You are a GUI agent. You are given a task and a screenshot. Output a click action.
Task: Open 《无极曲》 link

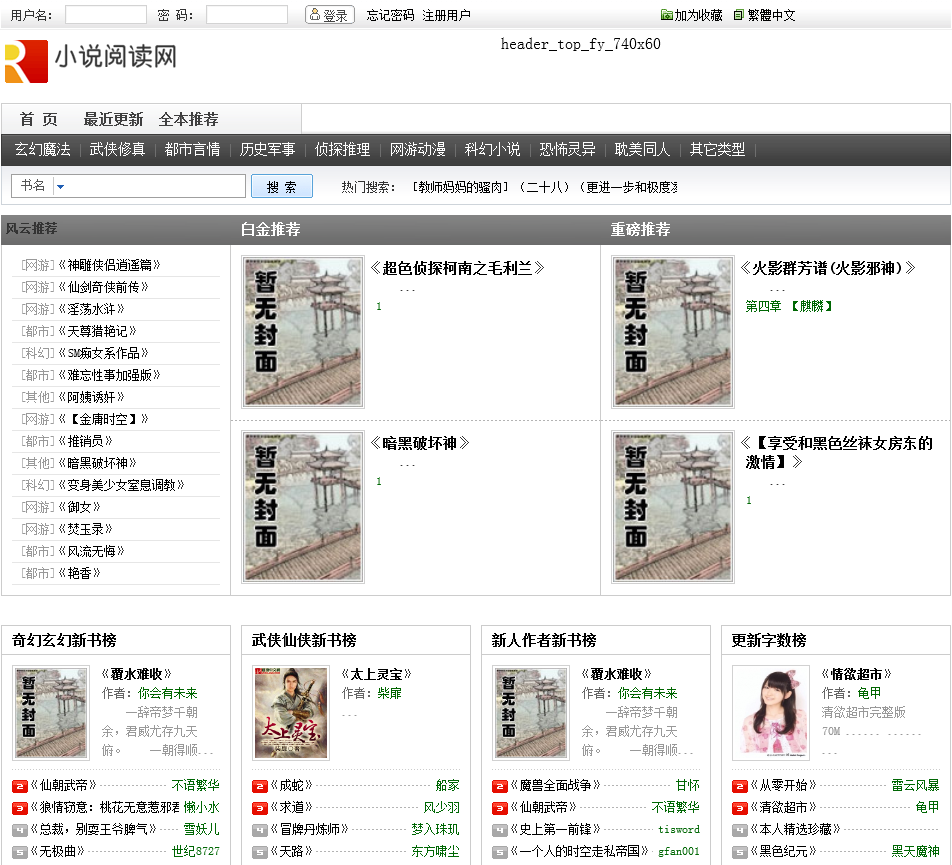[x=58, y=851]
